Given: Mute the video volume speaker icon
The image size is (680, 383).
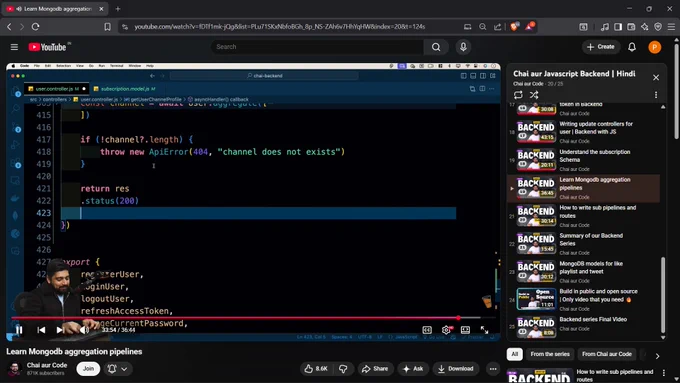Looking at the screenshot, I should [84, 330].
